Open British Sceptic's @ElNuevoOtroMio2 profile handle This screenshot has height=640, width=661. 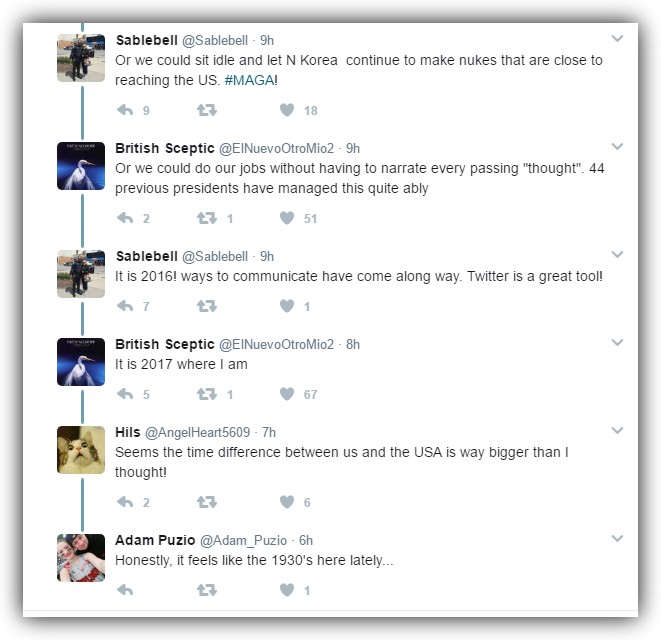click(x=276, y=148)
